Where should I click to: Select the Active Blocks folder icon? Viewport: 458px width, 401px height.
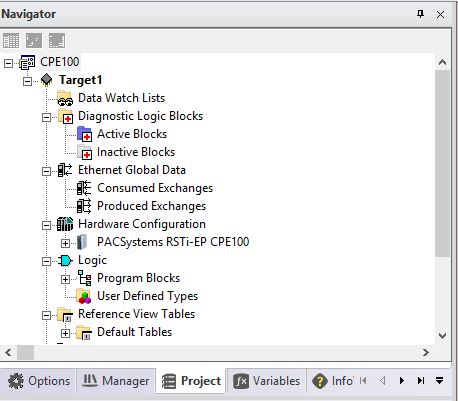coord(84,134)
